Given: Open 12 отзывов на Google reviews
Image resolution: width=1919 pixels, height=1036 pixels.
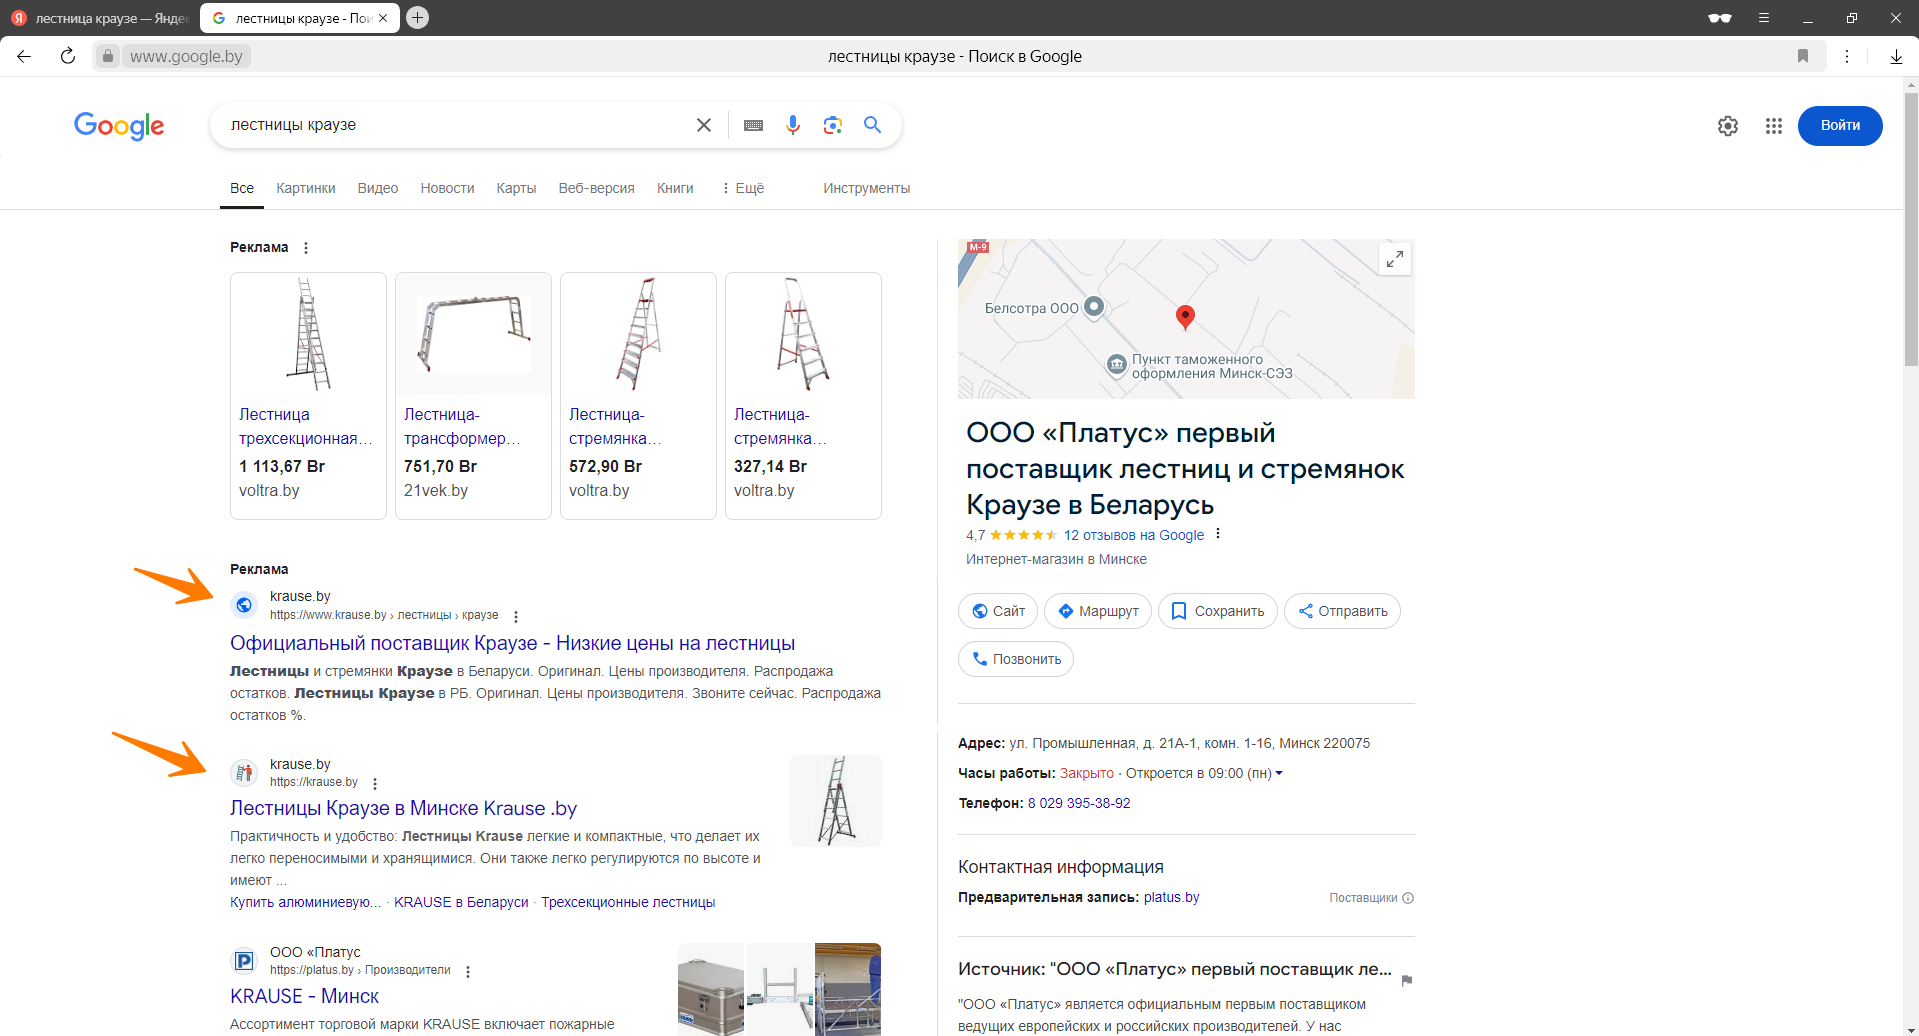Looking at the screenshot, I should [1134, 535].
